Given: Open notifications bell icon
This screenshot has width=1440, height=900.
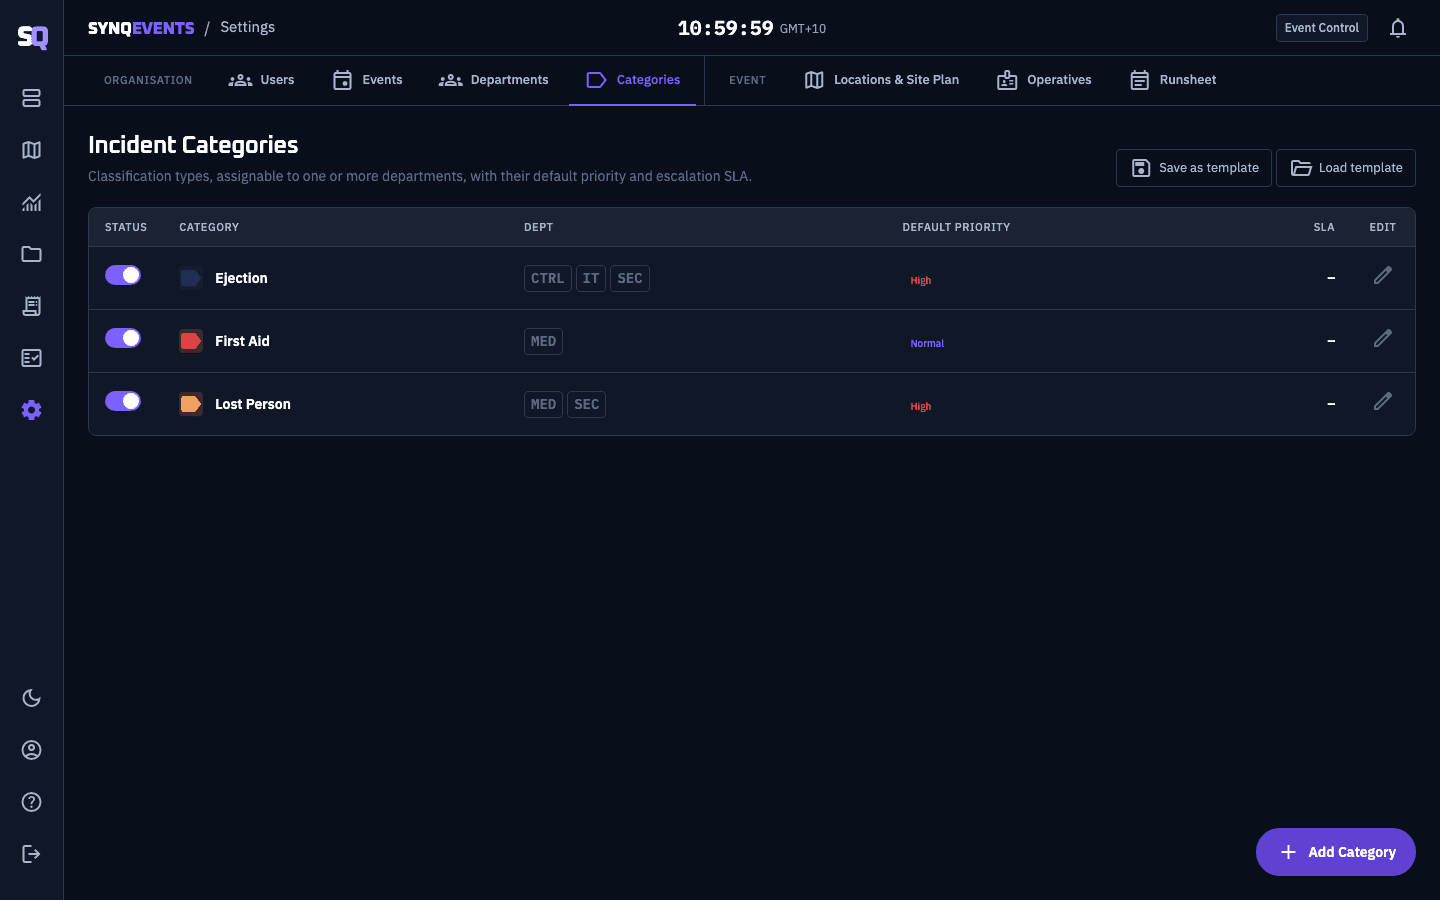Looking at the screenshot, I should (1398, 28).
